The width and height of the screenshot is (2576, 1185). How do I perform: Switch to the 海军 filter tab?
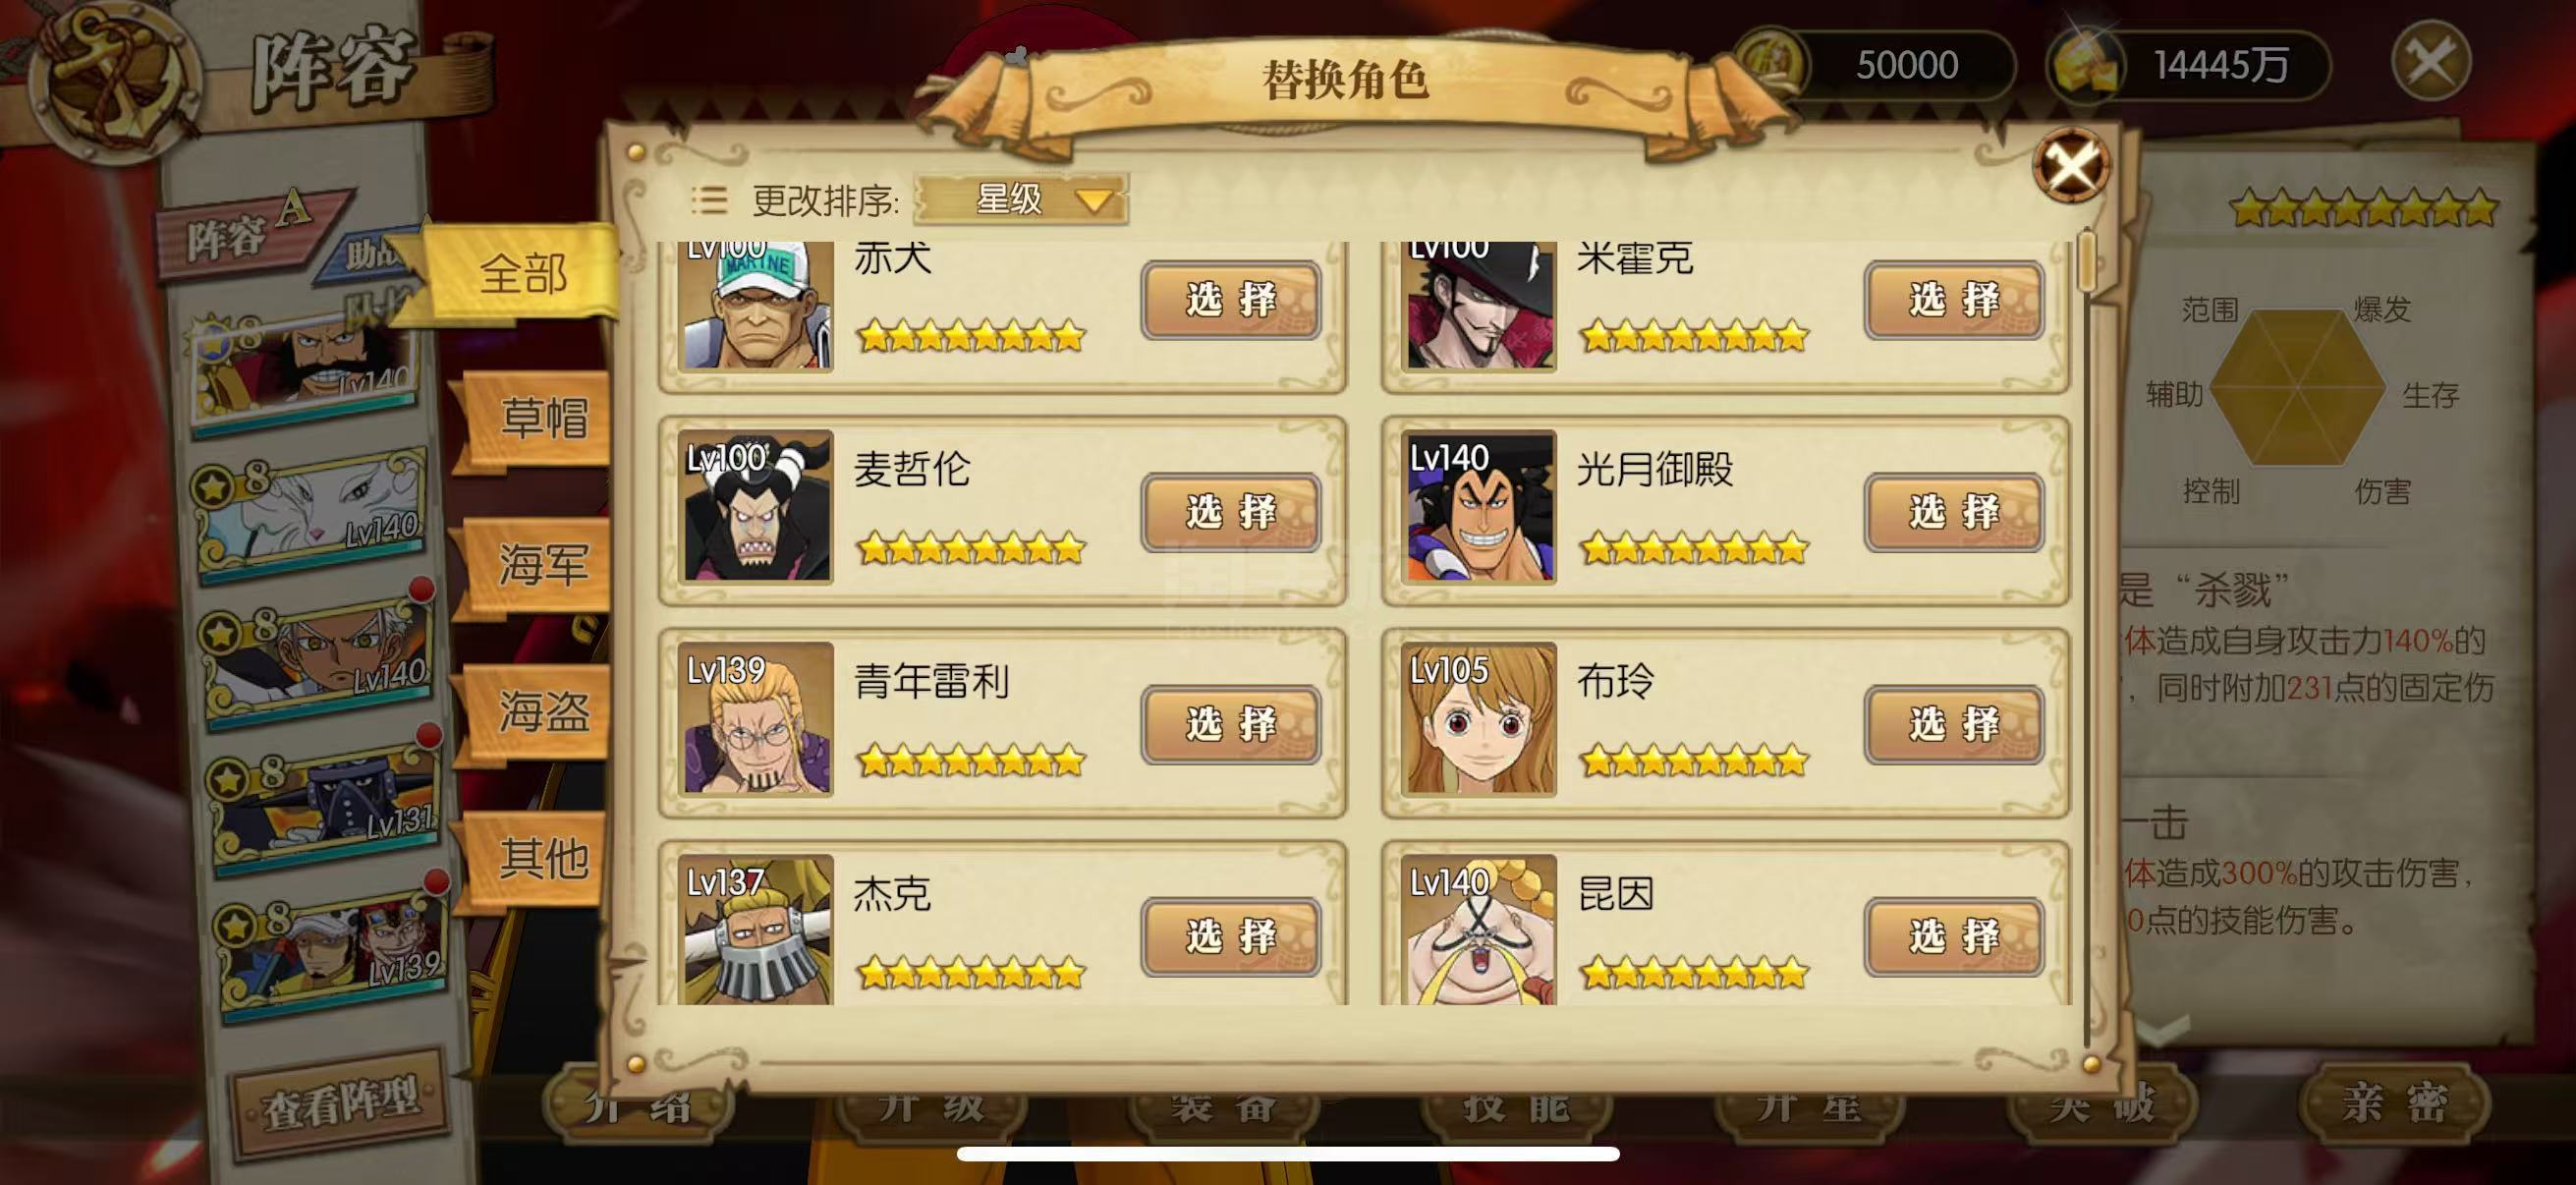point(540,564)
